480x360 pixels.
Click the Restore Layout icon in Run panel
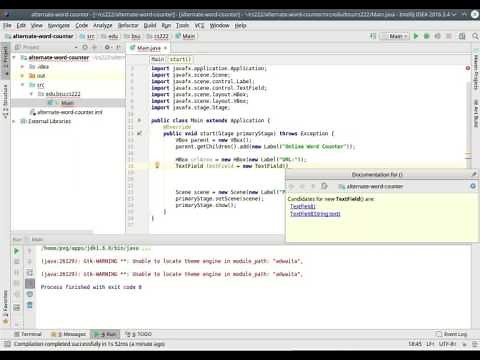coord(17,307)
